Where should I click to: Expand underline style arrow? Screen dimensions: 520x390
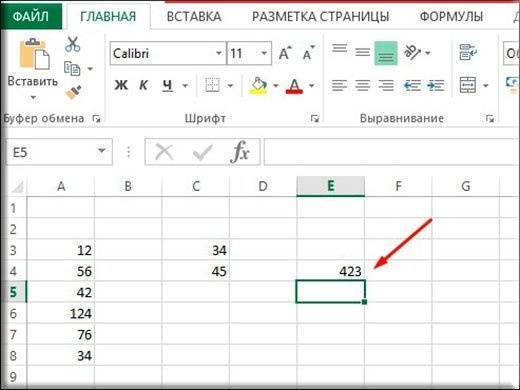click(185, 86)
